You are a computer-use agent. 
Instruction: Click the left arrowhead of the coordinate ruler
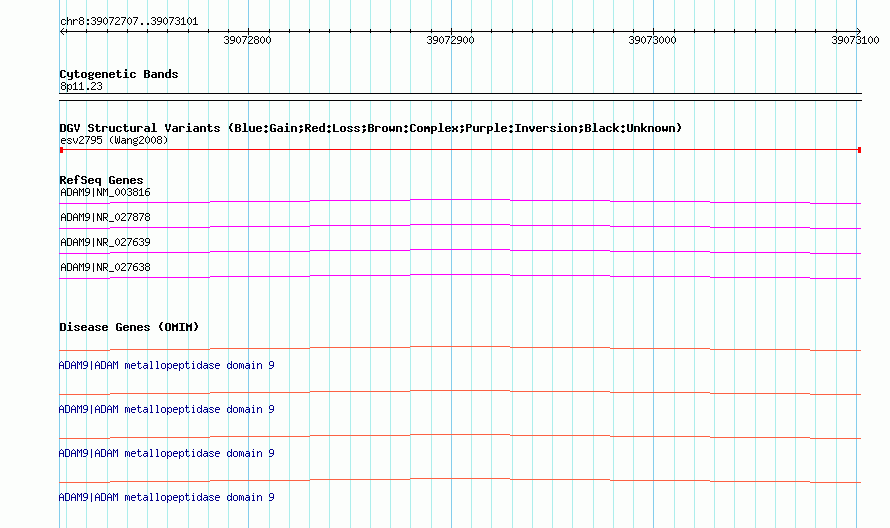click(x=62, y=31)
